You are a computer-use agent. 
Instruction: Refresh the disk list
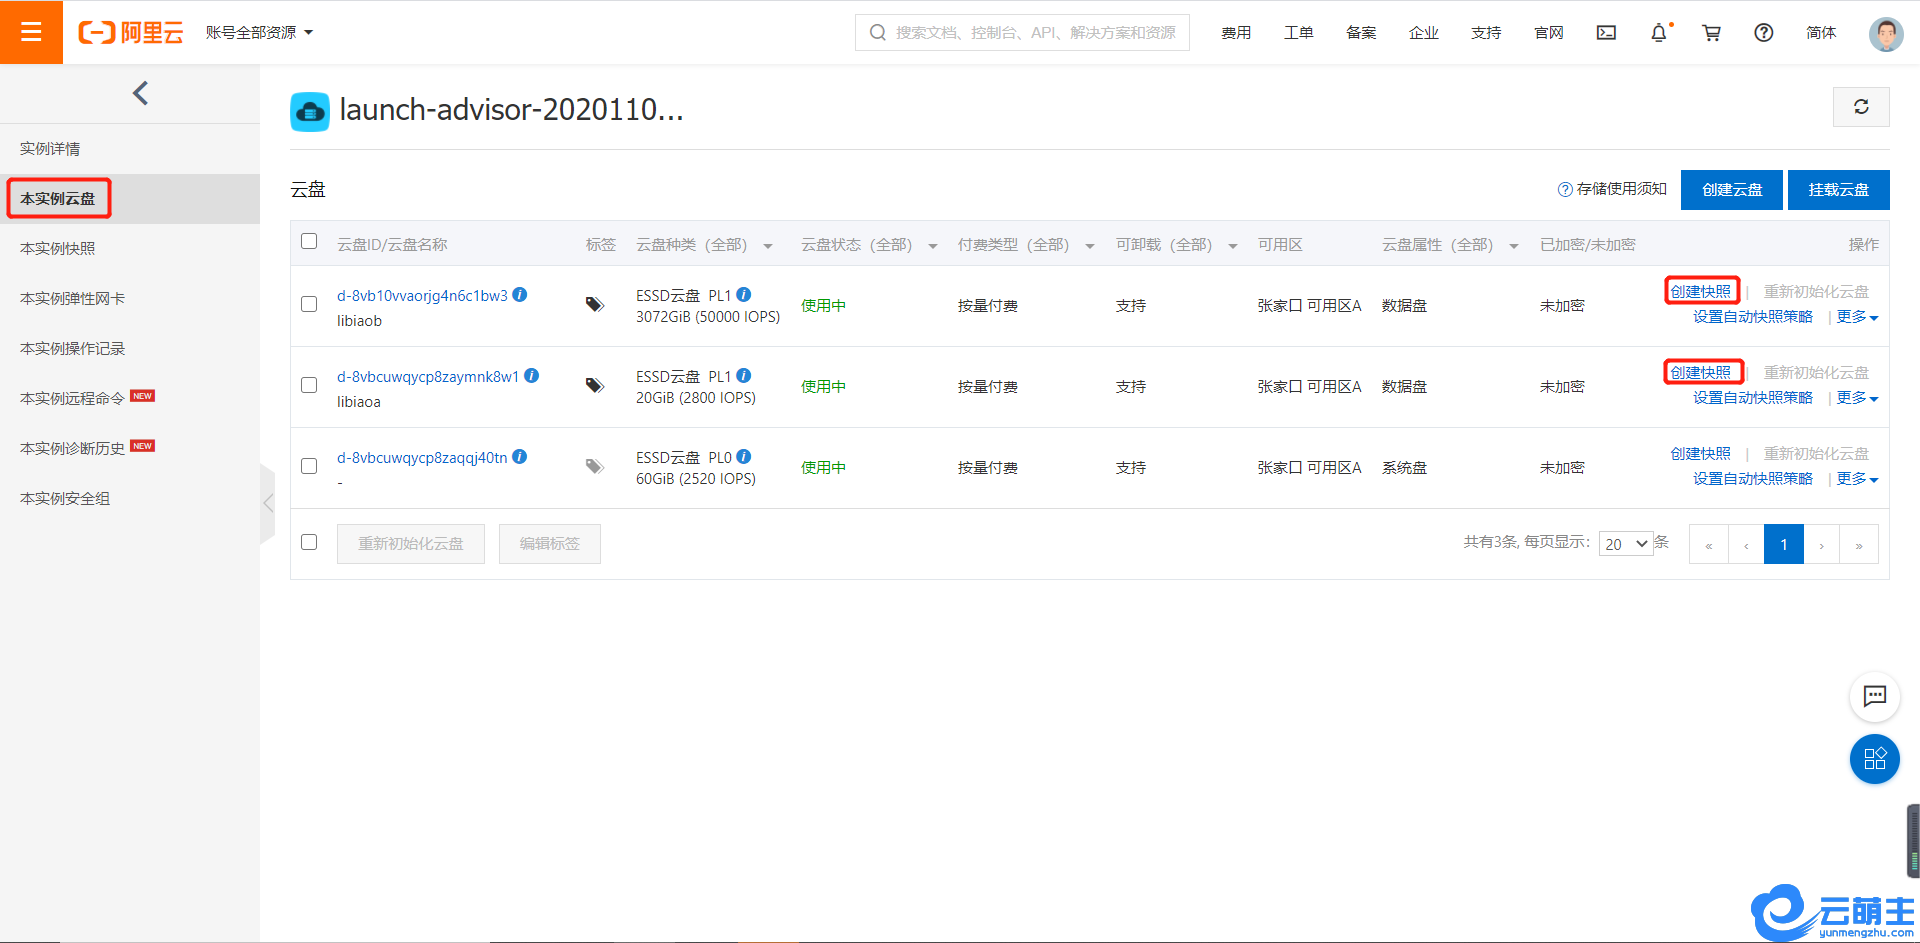[1860, 107]
